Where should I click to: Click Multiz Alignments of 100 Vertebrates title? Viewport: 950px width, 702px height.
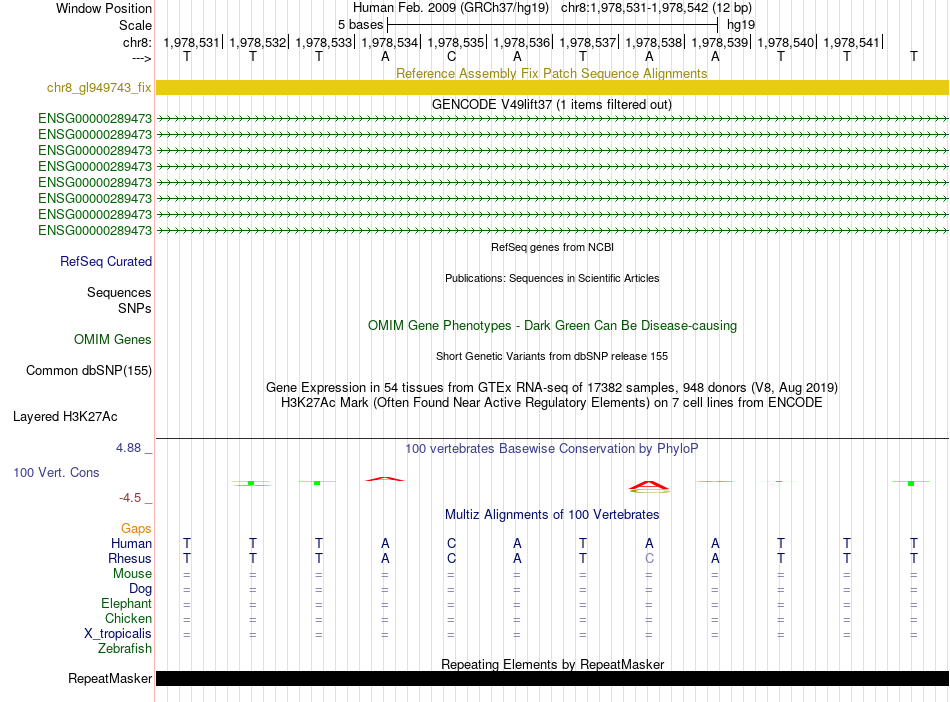pyautogui.click(x=552, y=514)
